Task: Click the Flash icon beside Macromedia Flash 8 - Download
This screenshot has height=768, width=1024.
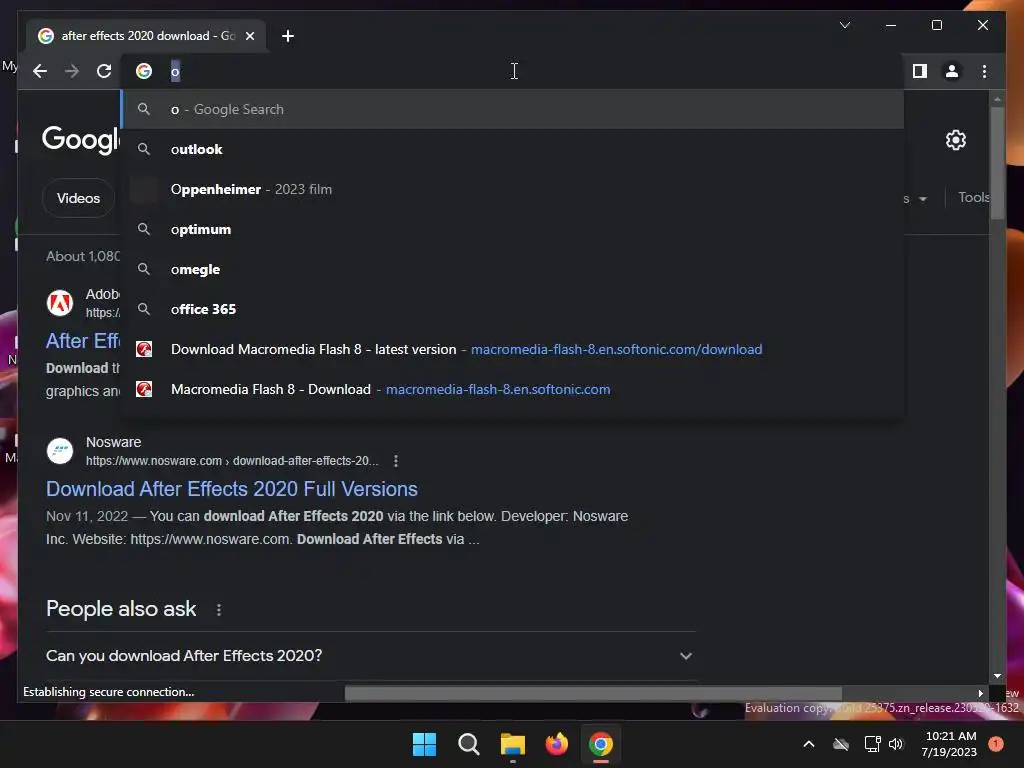Action: click(x=144, y=389)
